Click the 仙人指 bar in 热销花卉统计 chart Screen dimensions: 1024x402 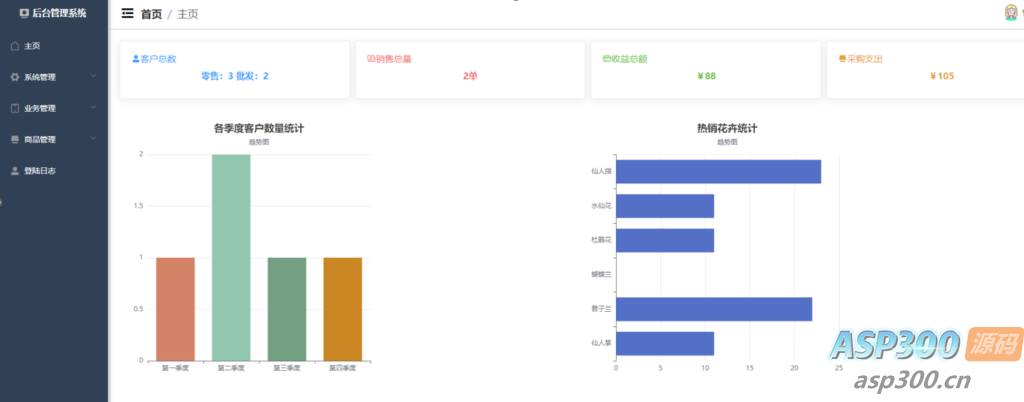tap(718, 172)
